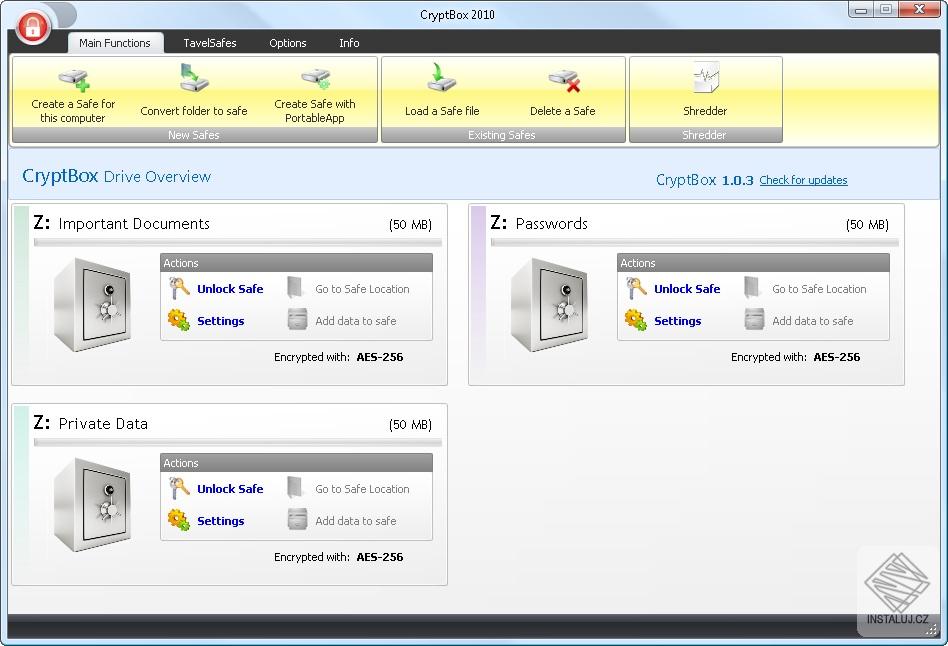
Task: Click the Passwords safe usage bar
Action: pyautogui.click(x=695, y=243)
